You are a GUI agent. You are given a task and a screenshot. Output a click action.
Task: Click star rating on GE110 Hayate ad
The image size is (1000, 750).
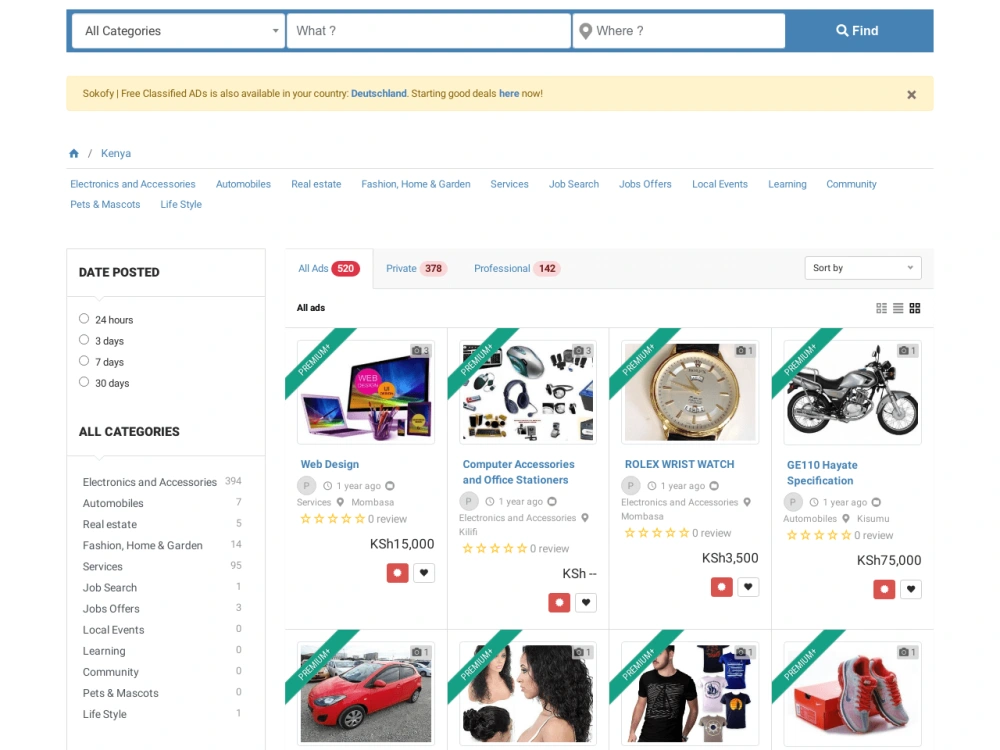[x=819, y=535]
